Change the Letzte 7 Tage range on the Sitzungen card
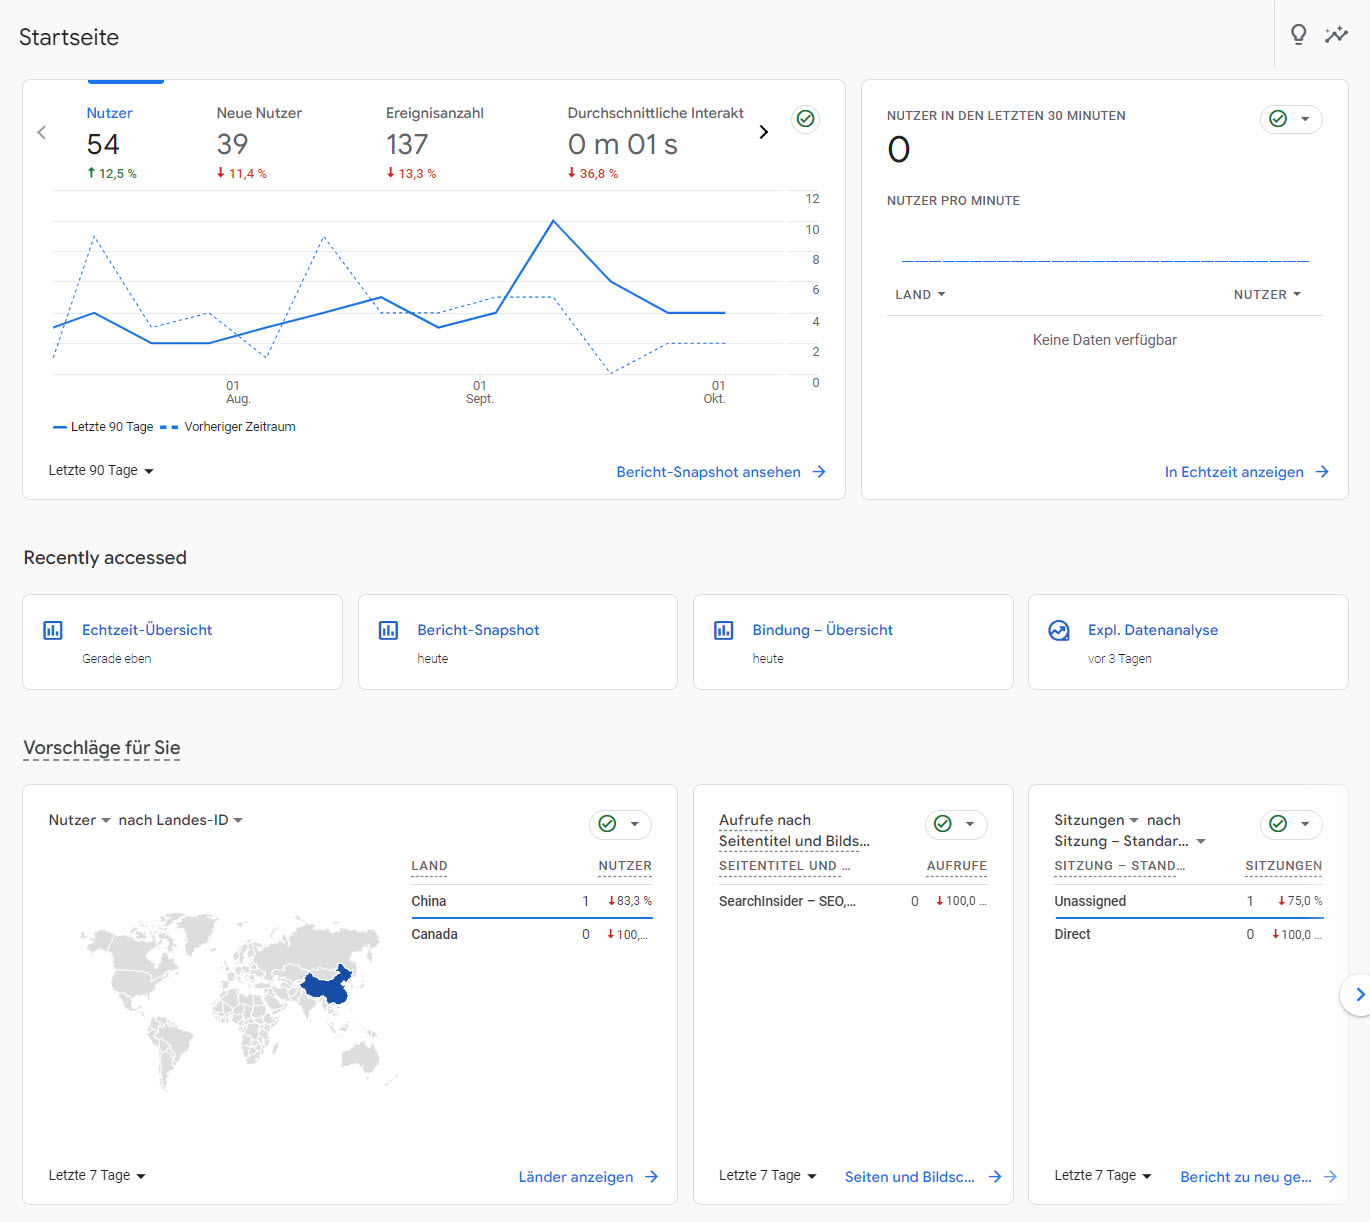This screenshot has width=1370, height=1222. pos(1103,1175)
